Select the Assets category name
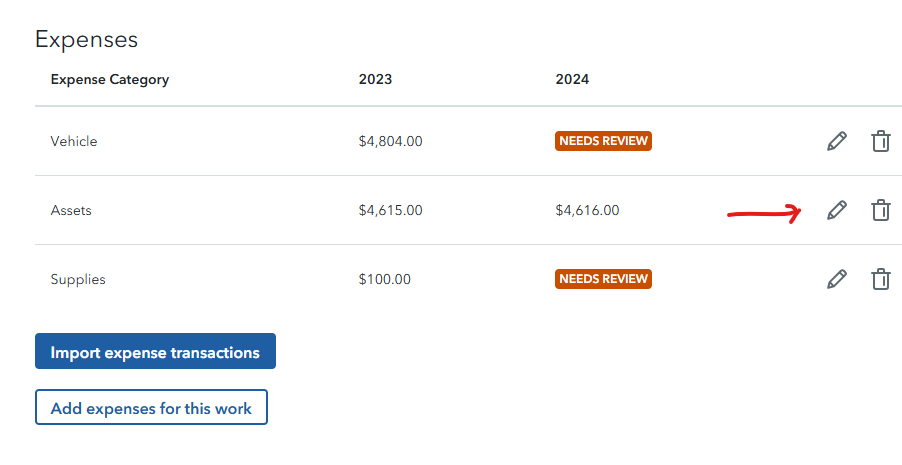Image resolution: width=902 pixels, height=465 pixels. pyautogui.click(x=71, y=211)
